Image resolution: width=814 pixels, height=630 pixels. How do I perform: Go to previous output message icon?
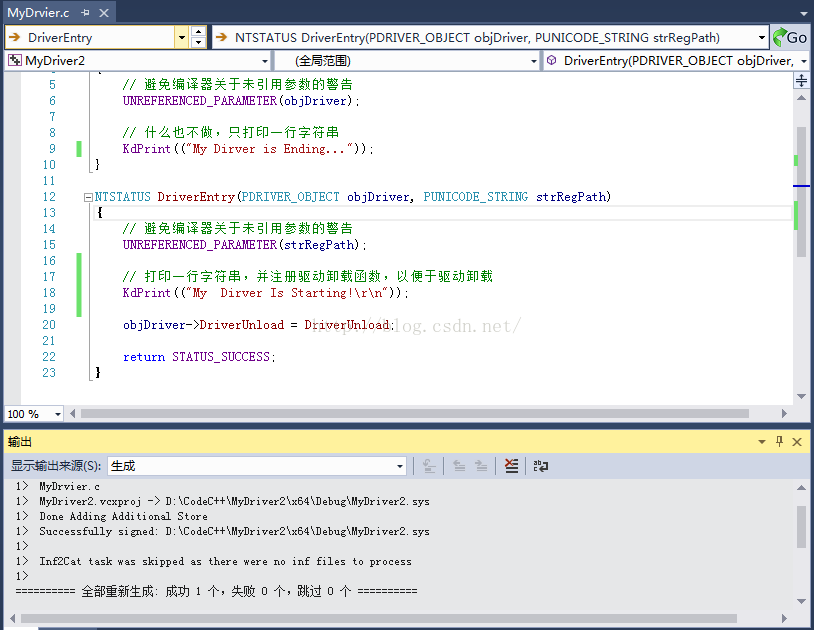459,466
